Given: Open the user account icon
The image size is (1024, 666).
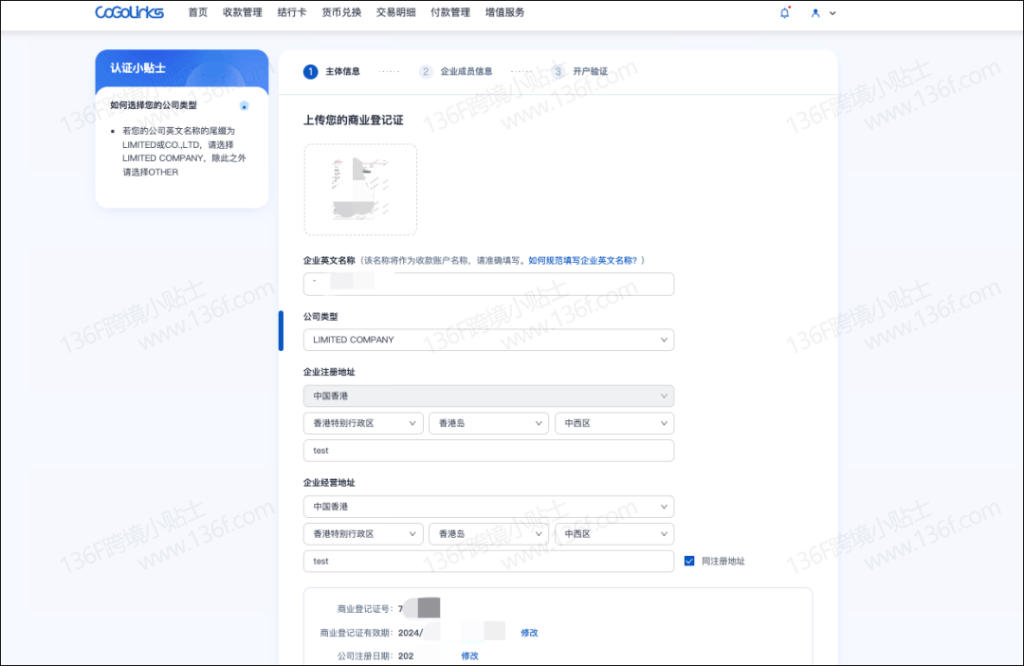Looking at the screenshot, I should pyautogui.click(x=815, y=12).
